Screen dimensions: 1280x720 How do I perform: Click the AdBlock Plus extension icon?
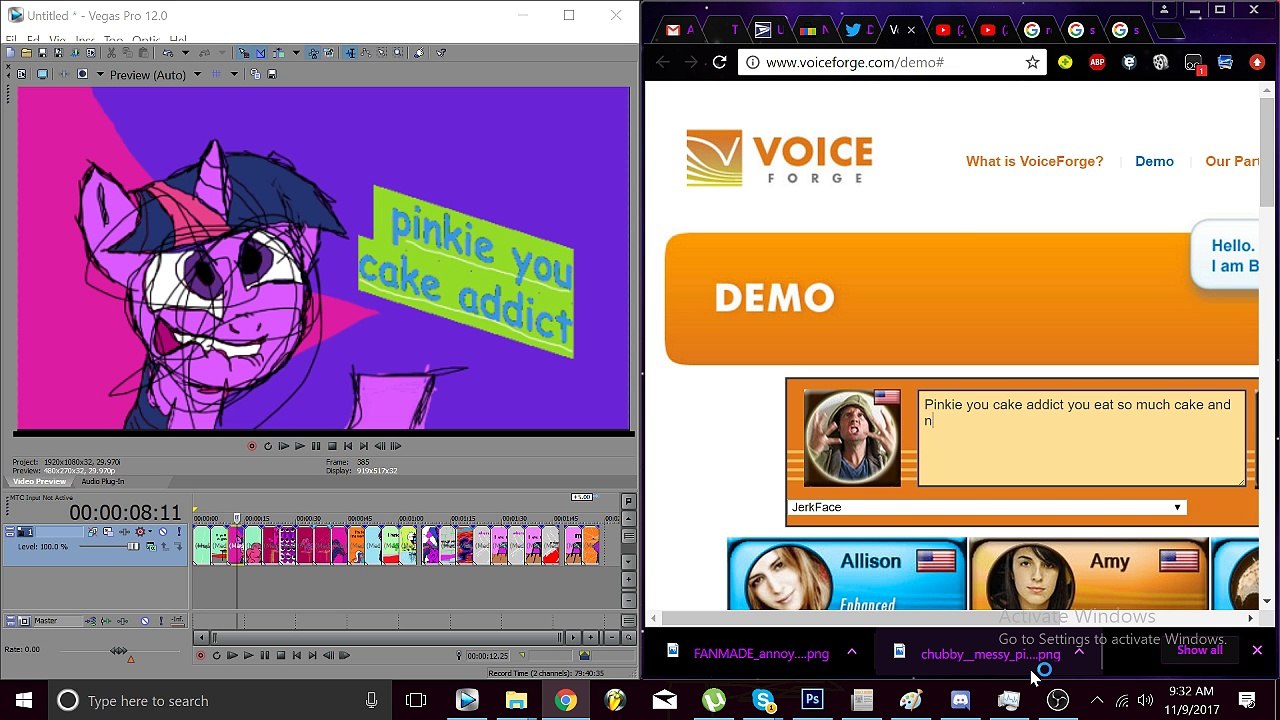(1097, 62)
